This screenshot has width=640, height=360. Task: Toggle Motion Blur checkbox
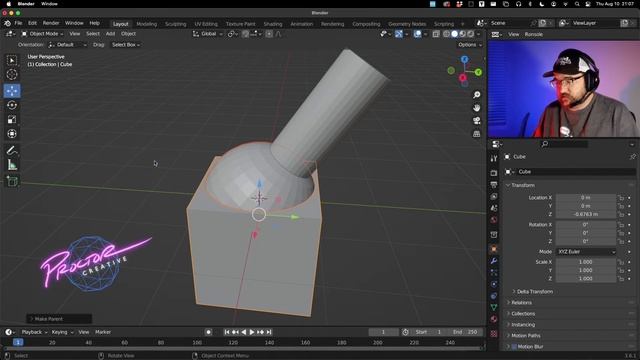pos(514,347)
